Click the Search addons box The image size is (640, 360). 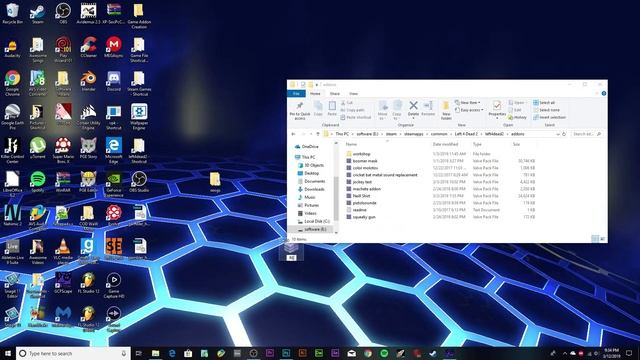pos(587,134)
